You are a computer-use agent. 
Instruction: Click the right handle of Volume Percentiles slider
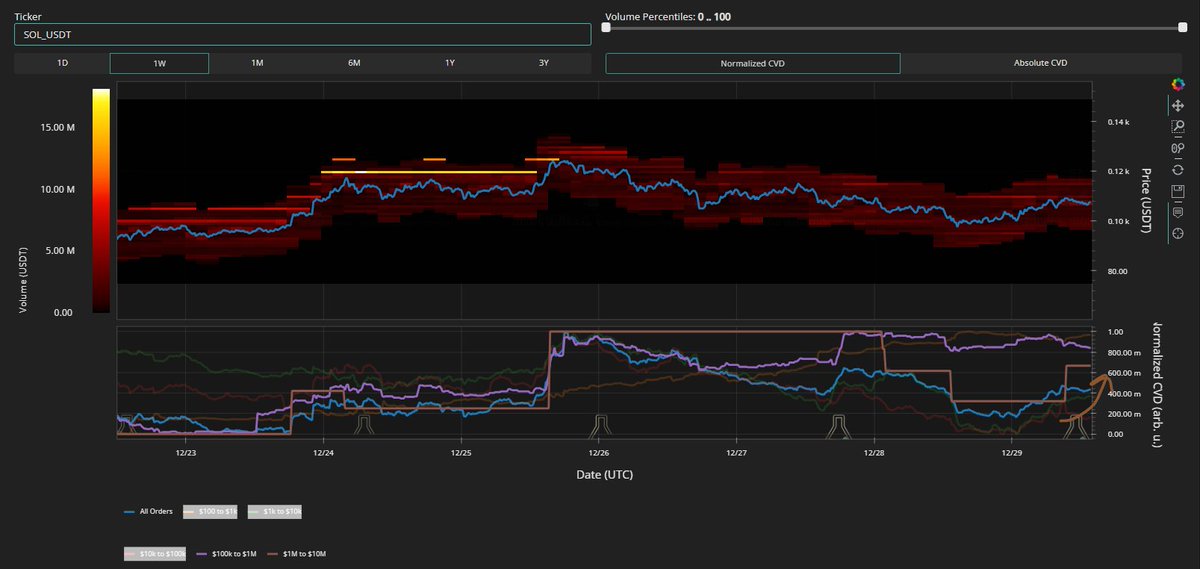click(x=1183, y=28)
